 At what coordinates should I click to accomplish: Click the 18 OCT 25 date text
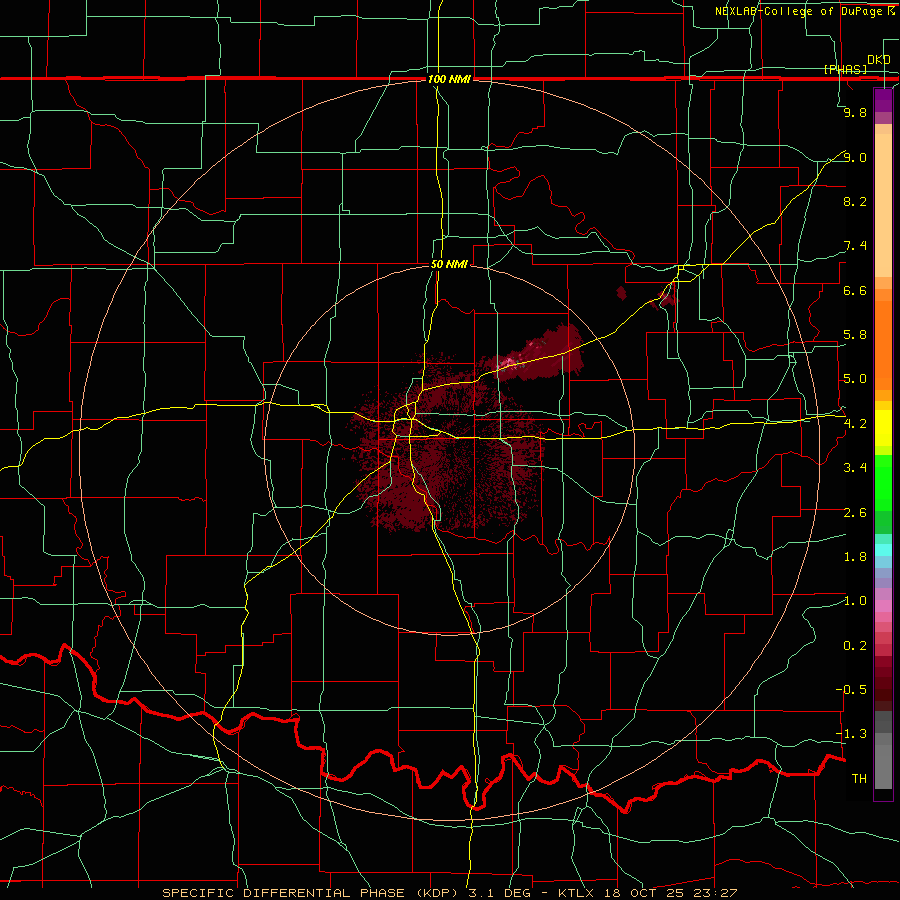pos(645,893)
